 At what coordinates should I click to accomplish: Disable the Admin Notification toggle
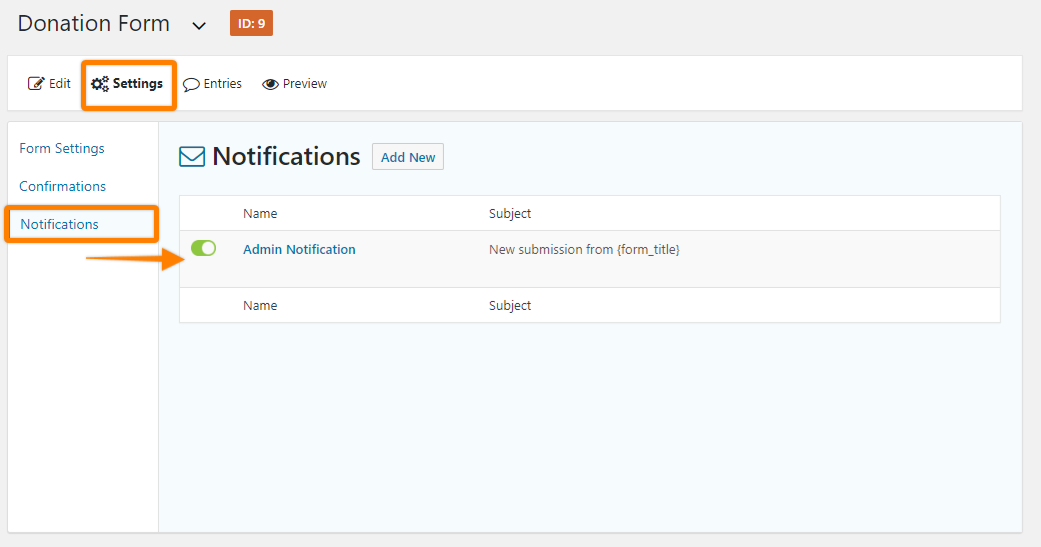(x=203, y=248)
